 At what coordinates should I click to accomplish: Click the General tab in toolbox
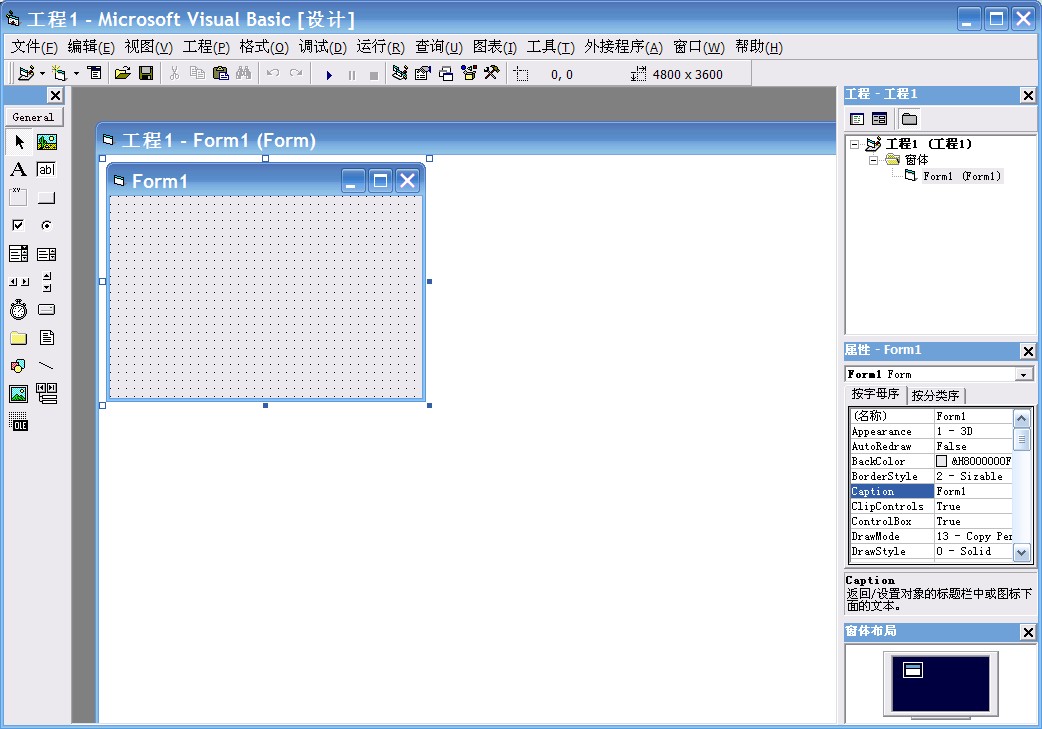point(33,117)
